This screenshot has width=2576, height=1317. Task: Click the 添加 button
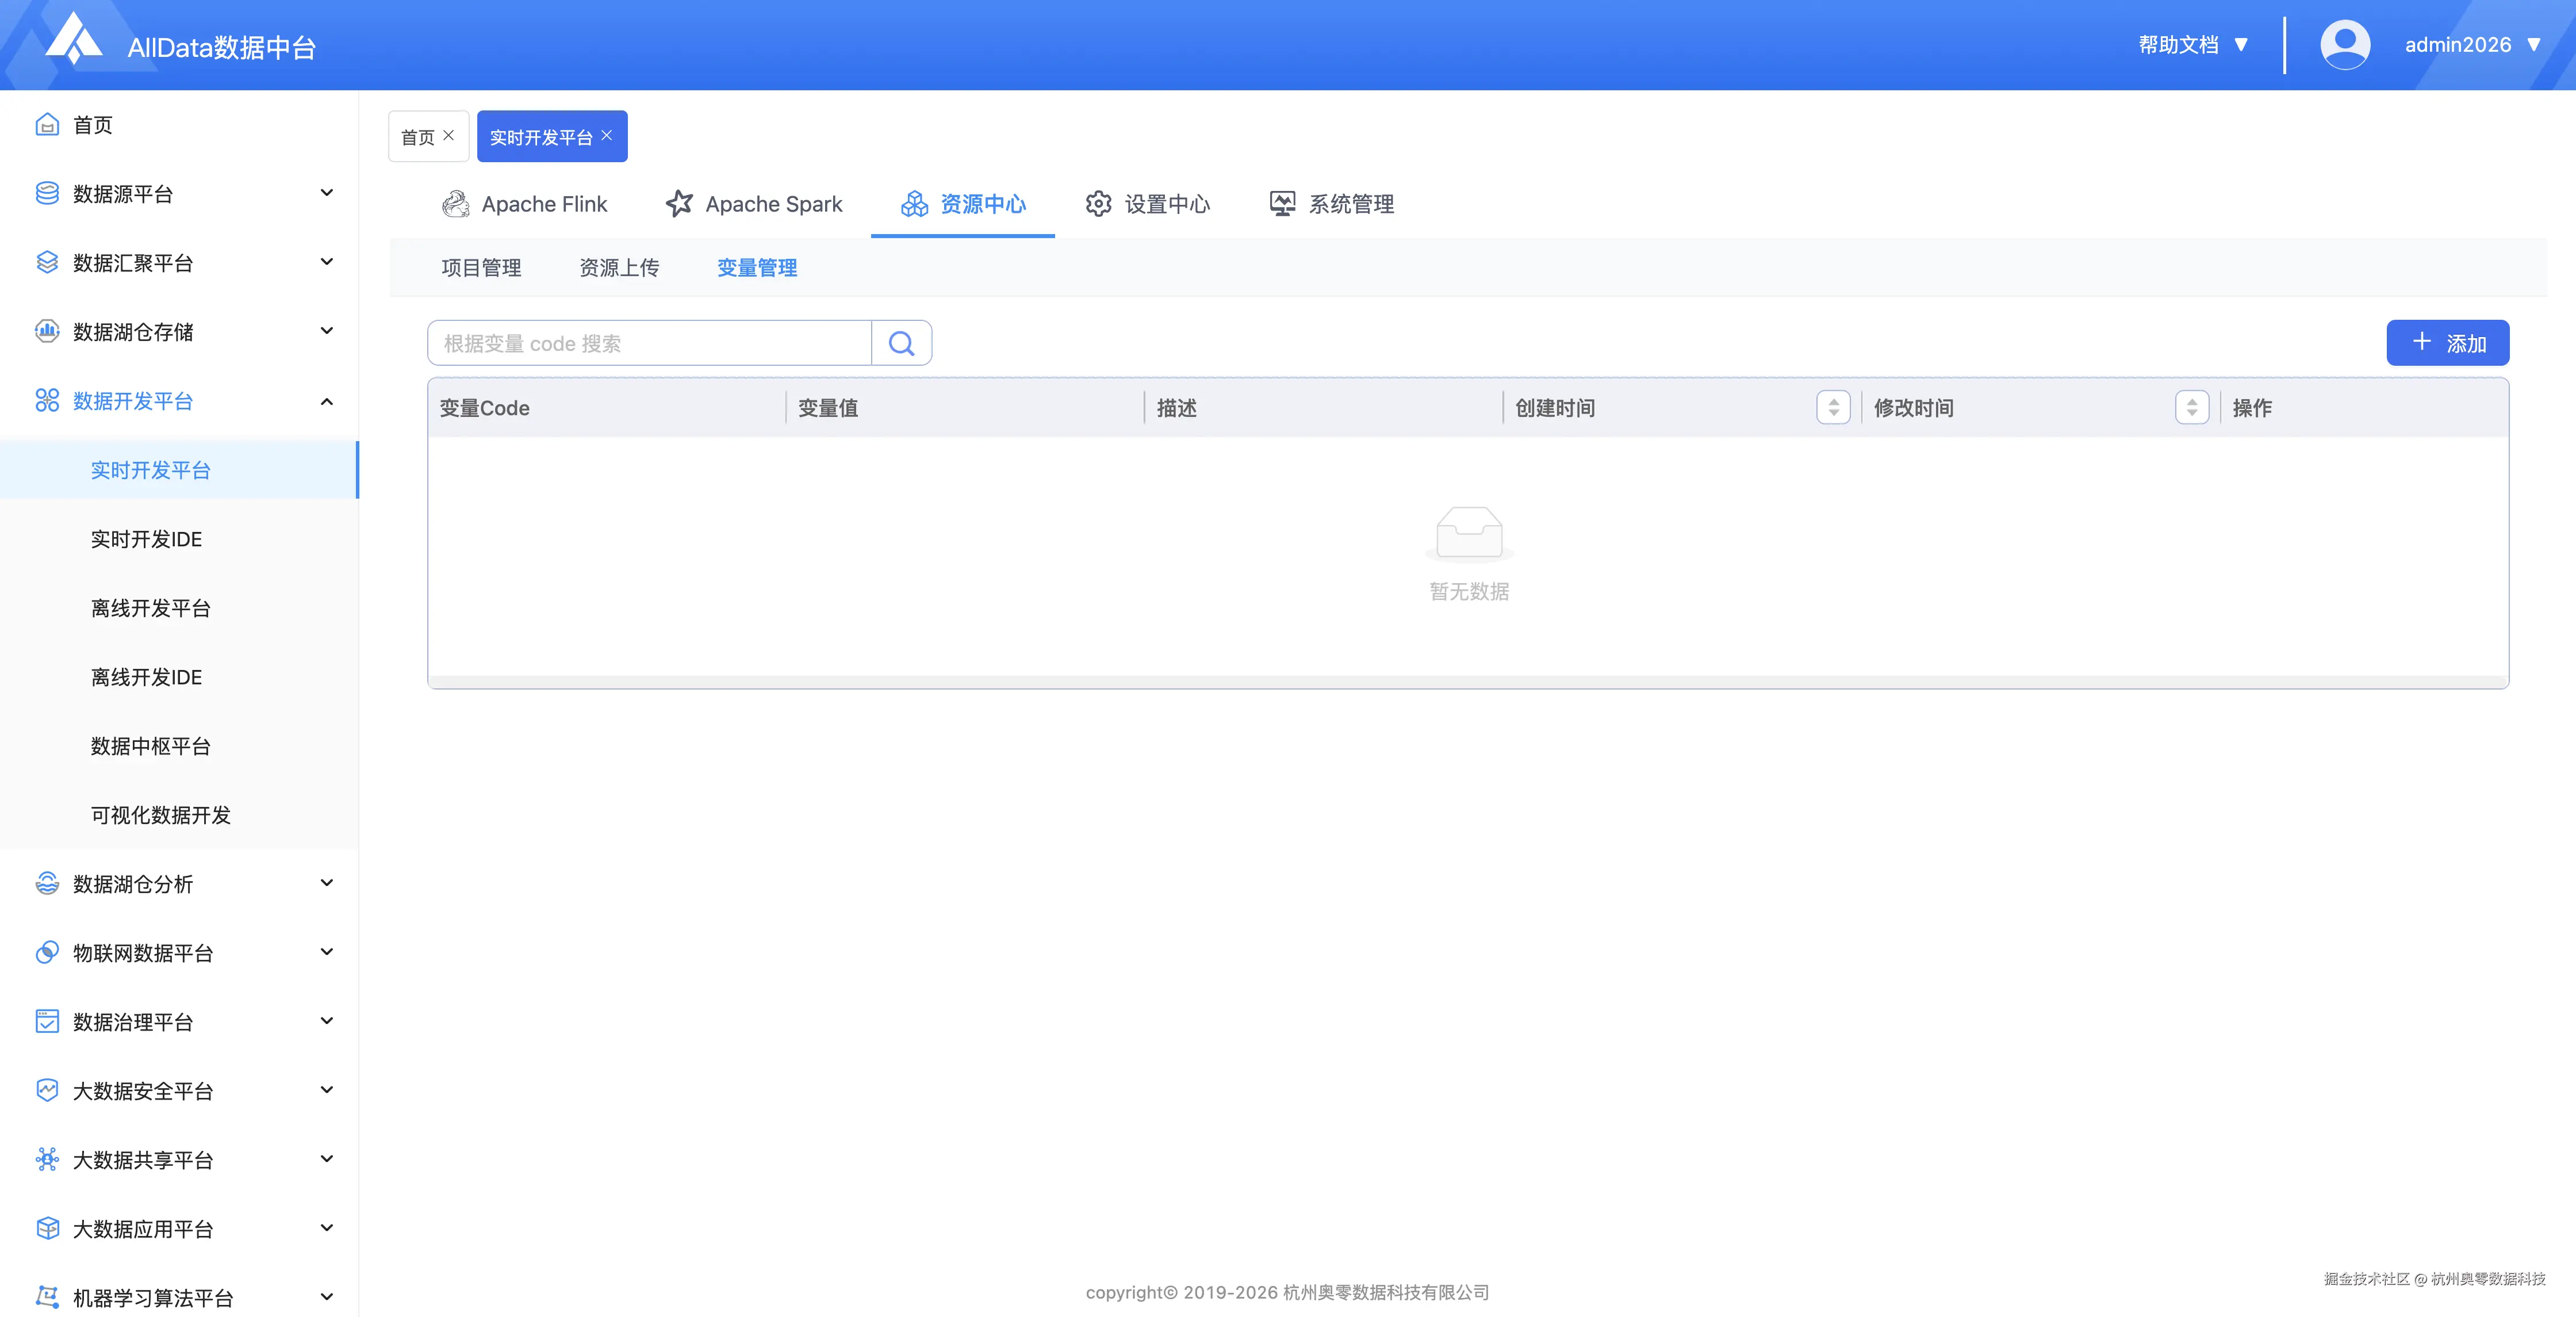coord(2447,343)
